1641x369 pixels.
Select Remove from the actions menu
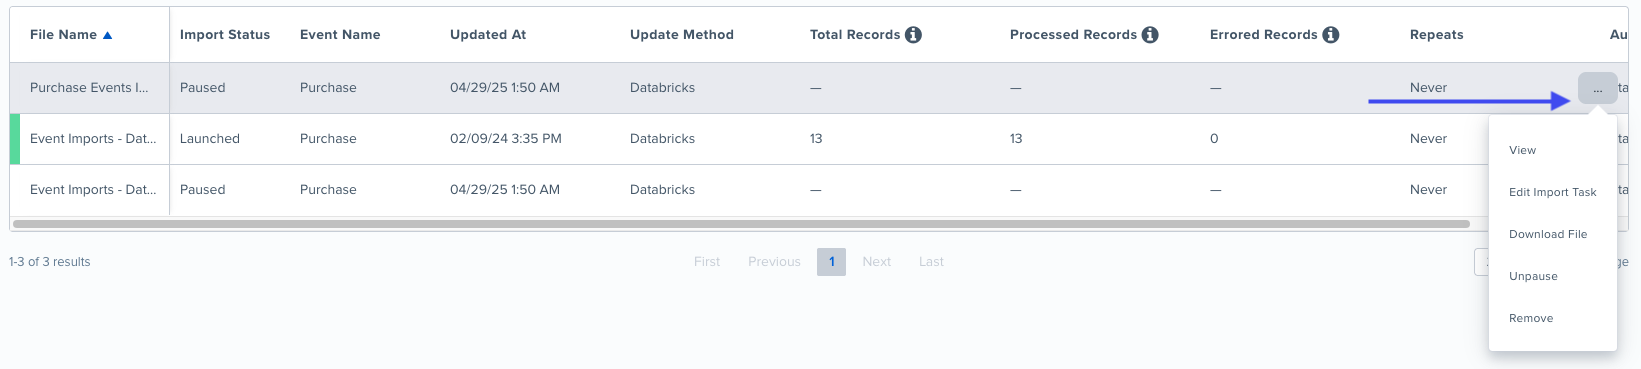(x=1531, y=318)
